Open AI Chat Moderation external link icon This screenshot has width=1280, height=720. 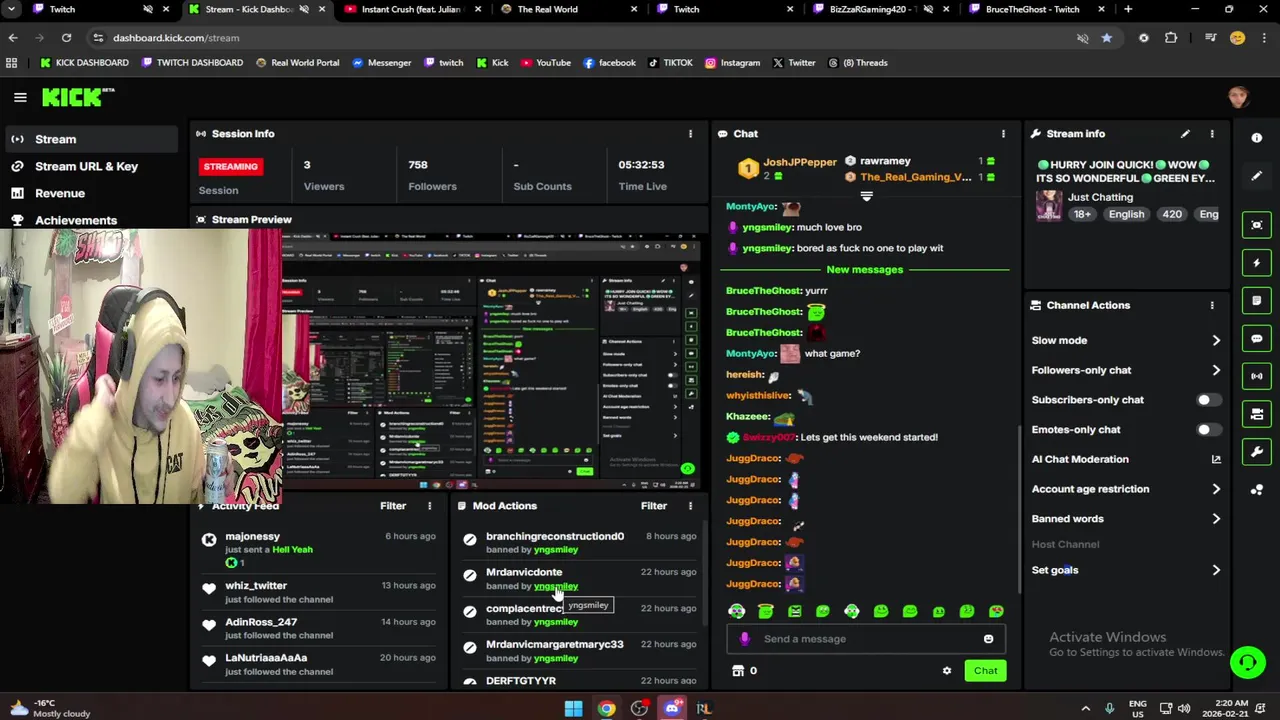(x=1216, y=459)
